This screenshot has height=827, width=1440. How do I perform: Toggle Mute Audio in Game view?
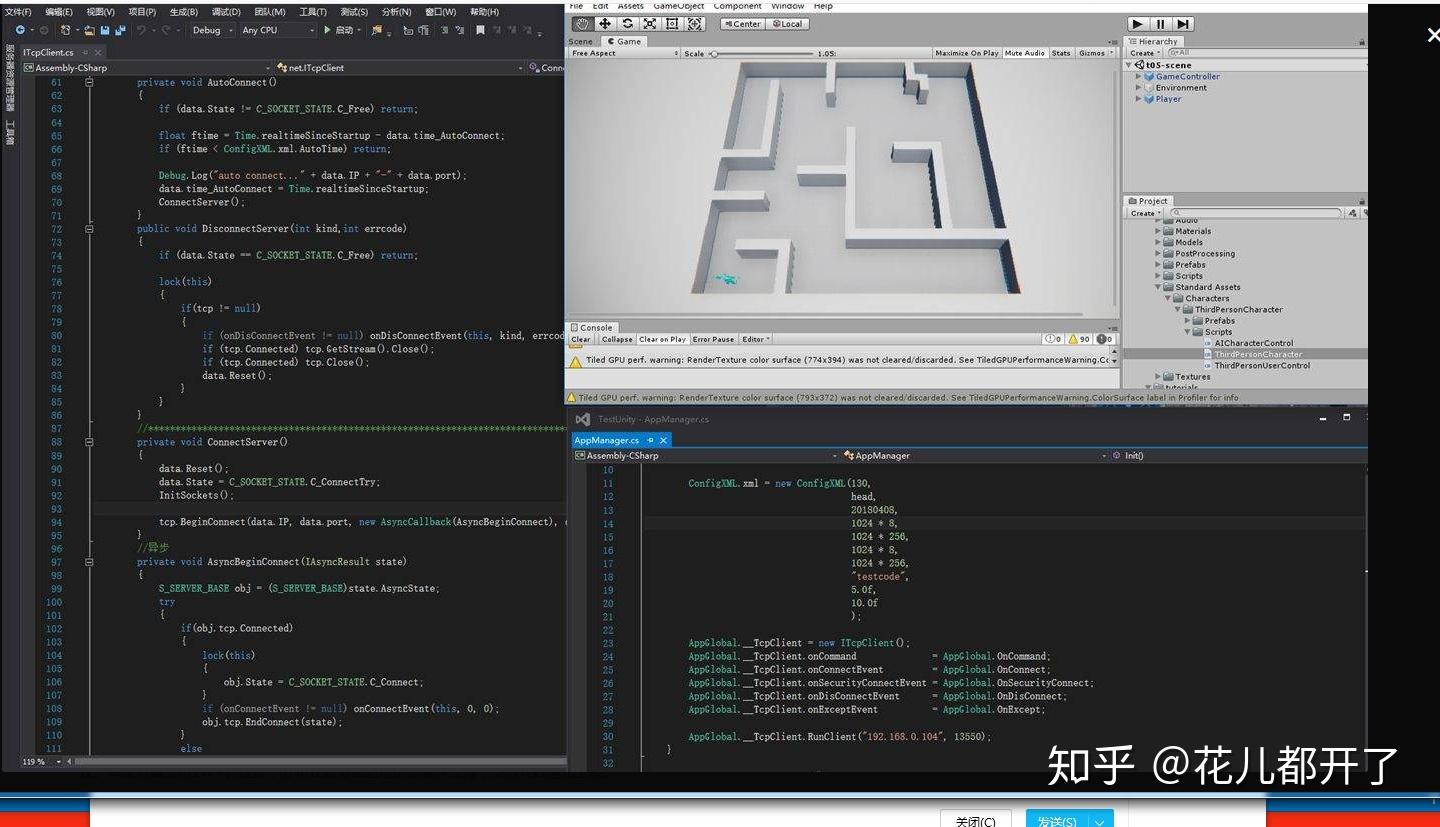pos(1023,52)
